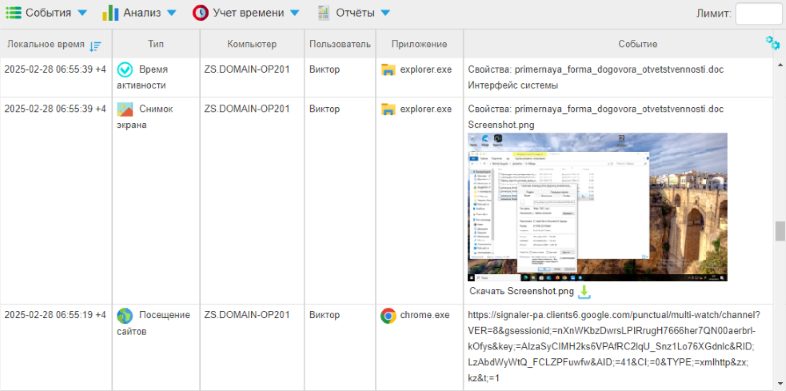The width and height of the screenshot is (786, 391).
Task: Click the vertical scrollbar thumb
Action: tap(779, 231)
